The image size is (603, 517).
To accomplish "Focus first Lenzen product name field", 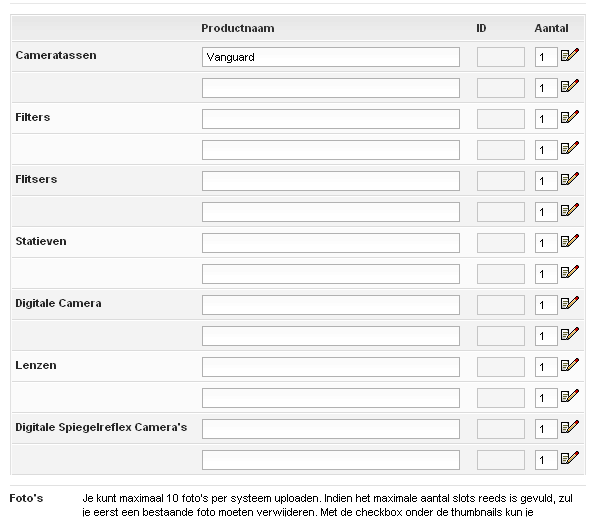I will 330,367.
